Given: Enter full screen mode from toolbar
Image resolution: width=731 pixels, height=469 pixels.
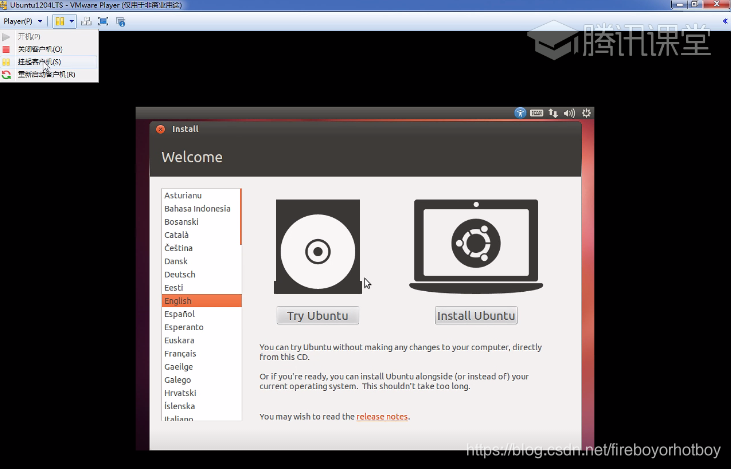Looking at the screenshot, I should 103,21.
